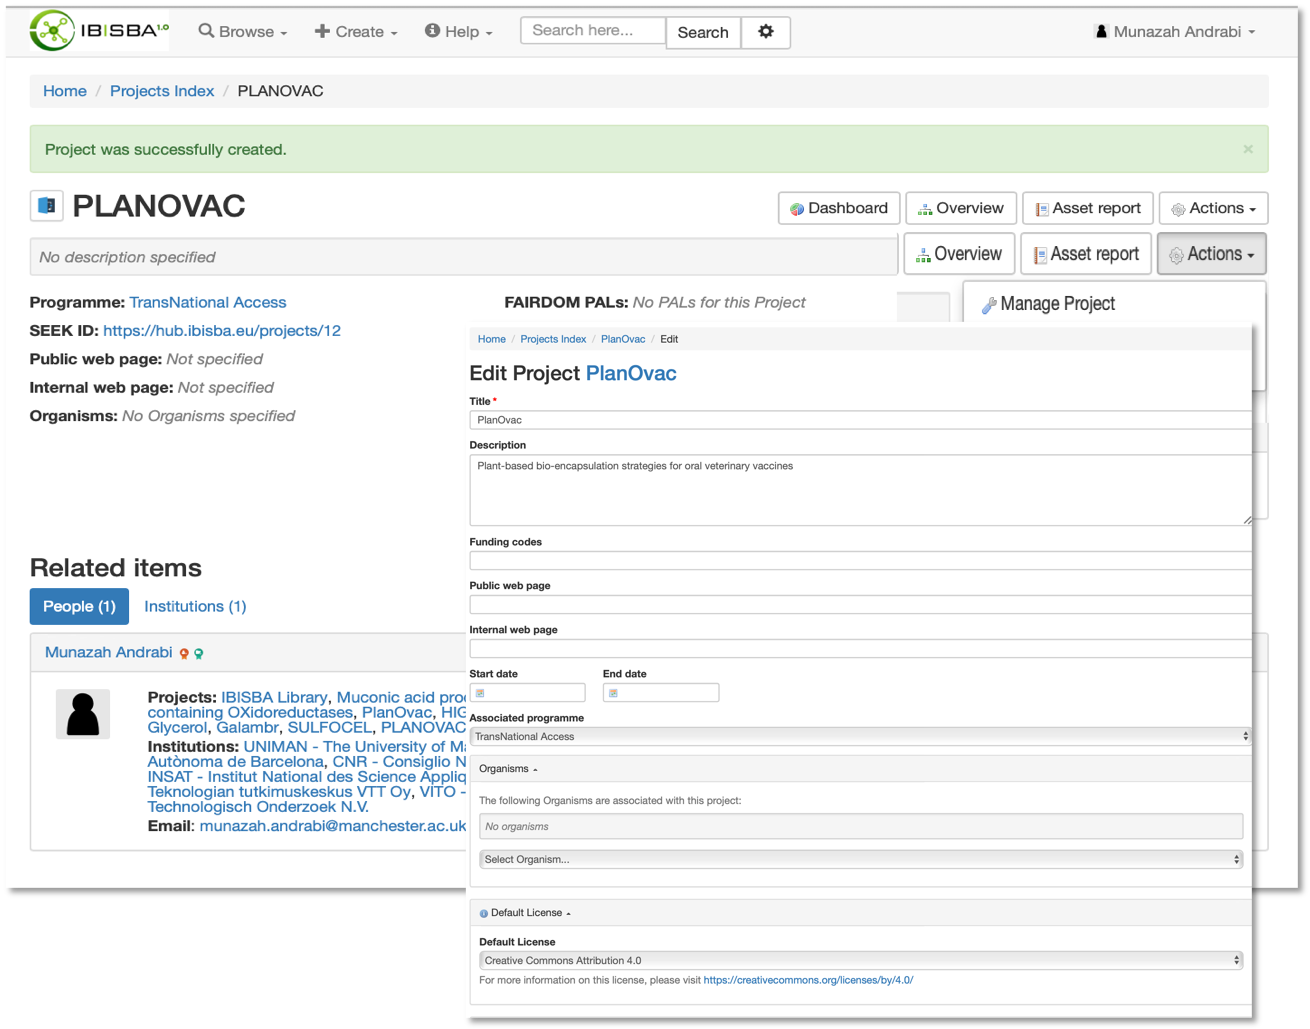The image size is (1310, 1029).
Task: Open the IBISBA Library project link
Action: 274,697
